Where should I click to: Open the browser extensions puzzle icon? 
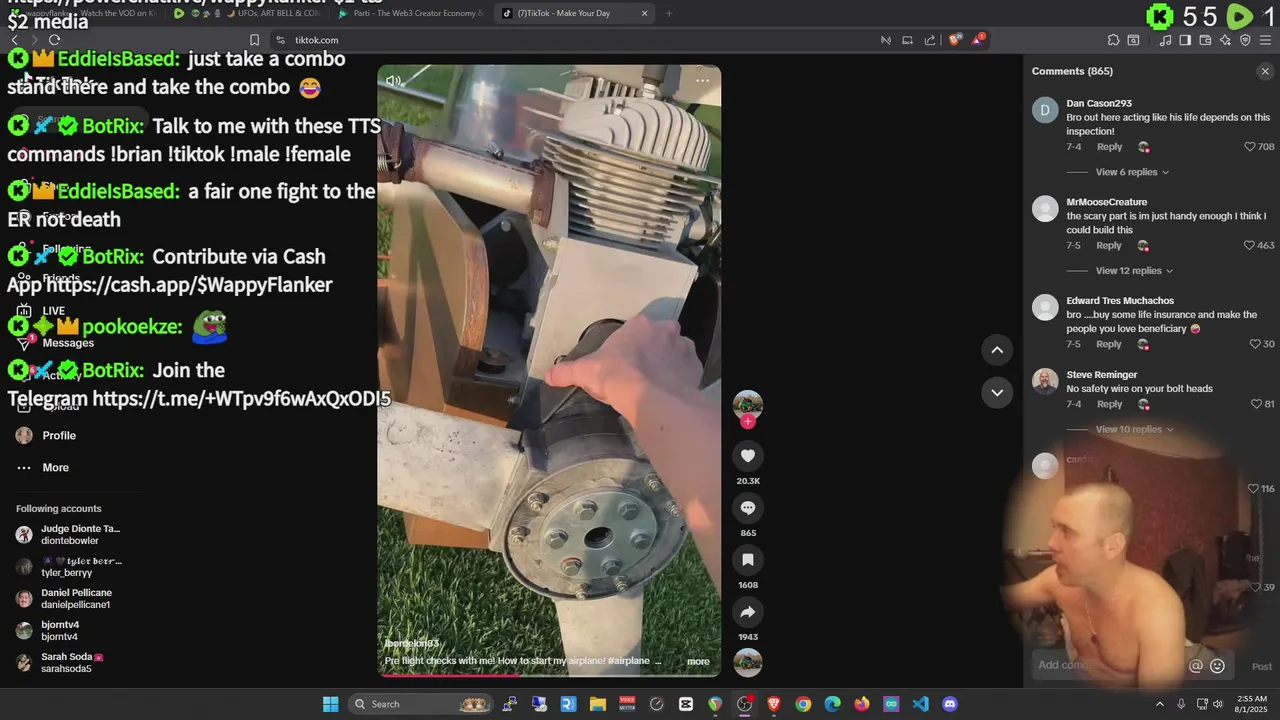click(1113, 40)
